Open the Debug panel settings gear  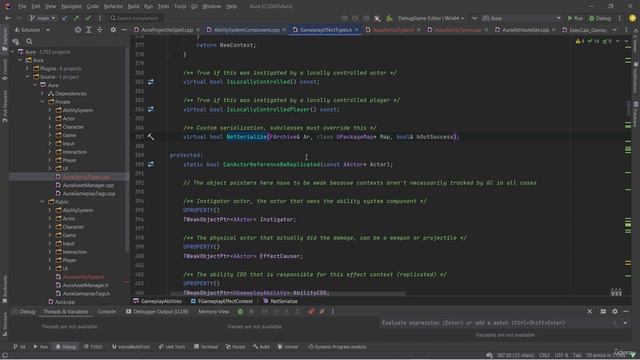tap(615, 311)
